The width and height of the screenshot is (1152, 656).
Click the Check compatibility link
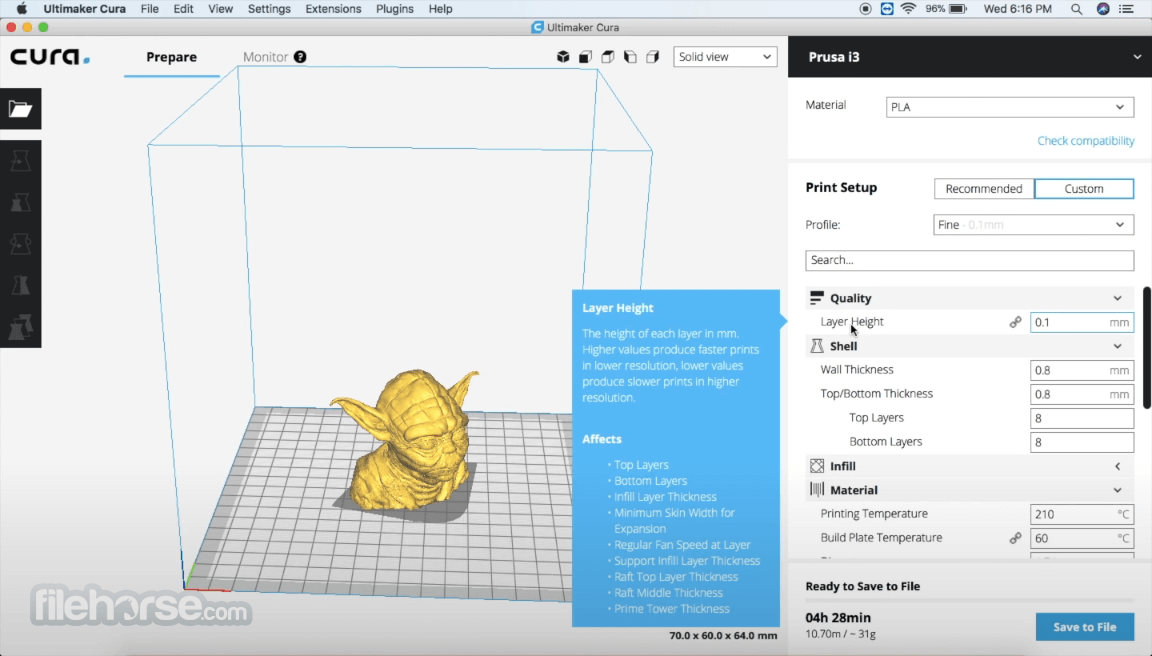[x=1085, y=141]
